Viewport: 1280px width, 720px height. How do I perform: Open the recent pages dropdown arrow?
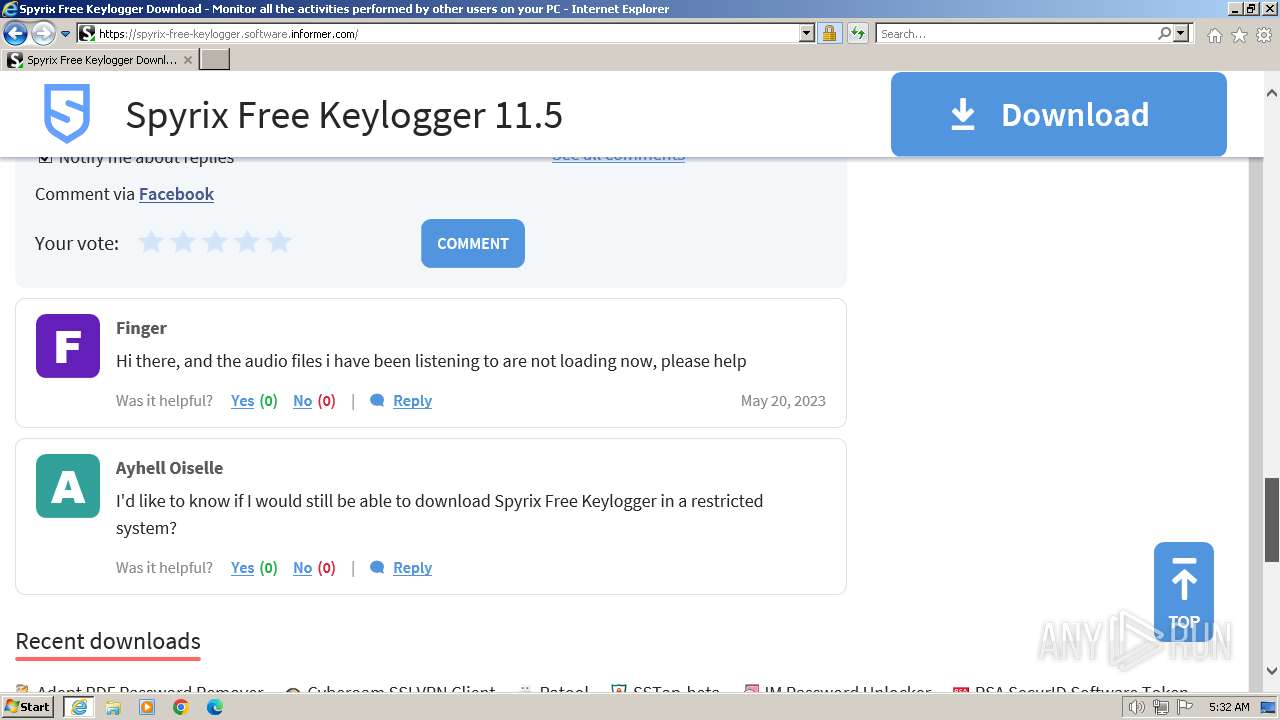pyautogui.click(x=66, y=34)
